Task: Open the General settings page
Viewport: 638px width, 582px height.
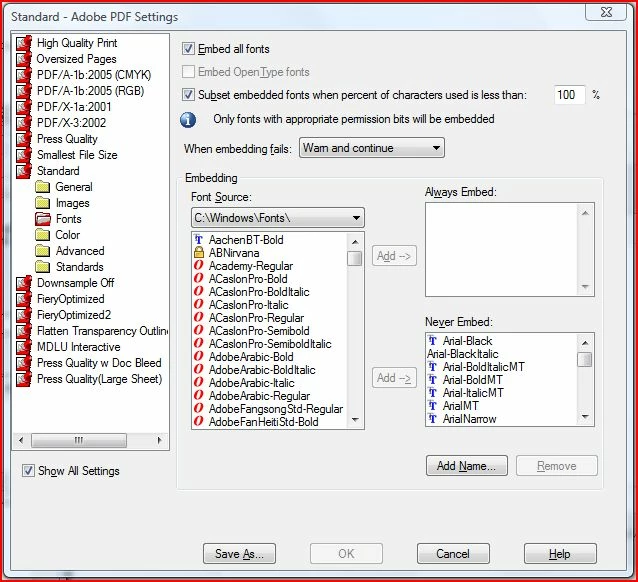Action: pyautogui.click(x=74, y=187)
